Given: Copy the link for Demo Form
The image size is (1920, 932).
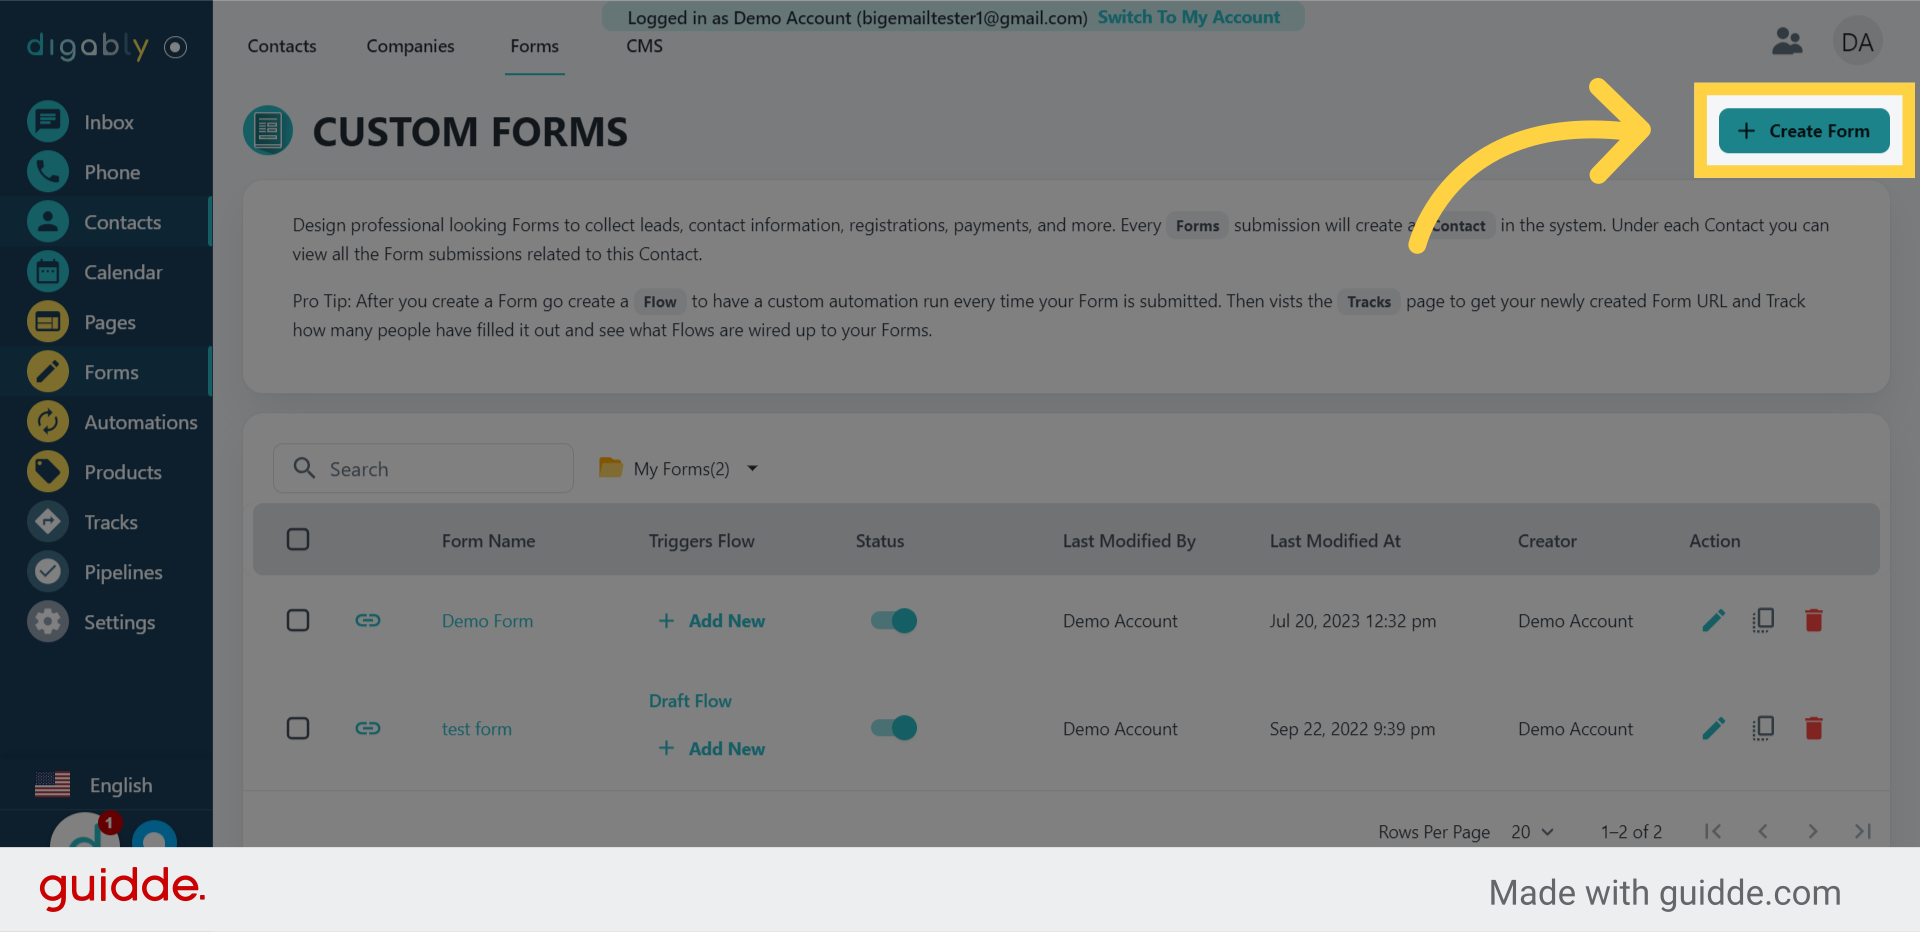Looking at the screenshot, I should point(368,620).
